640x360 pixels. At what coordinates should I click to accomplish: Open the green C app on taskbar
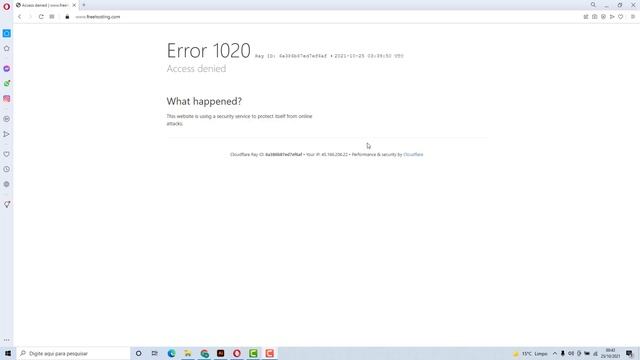(x=253, y=353)
